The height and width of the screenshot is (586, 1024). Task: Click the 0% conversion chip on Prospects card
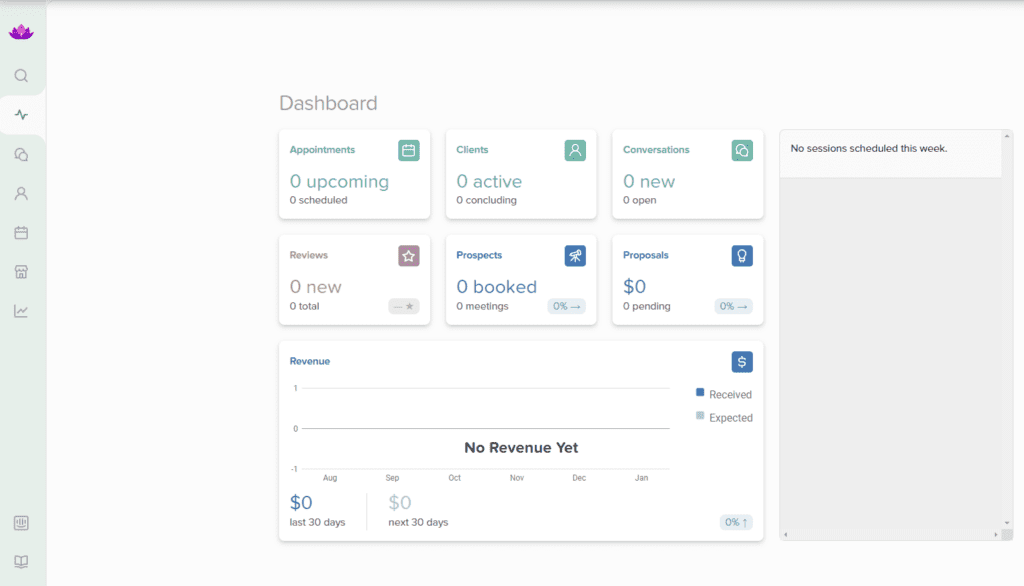pos(567,306)
